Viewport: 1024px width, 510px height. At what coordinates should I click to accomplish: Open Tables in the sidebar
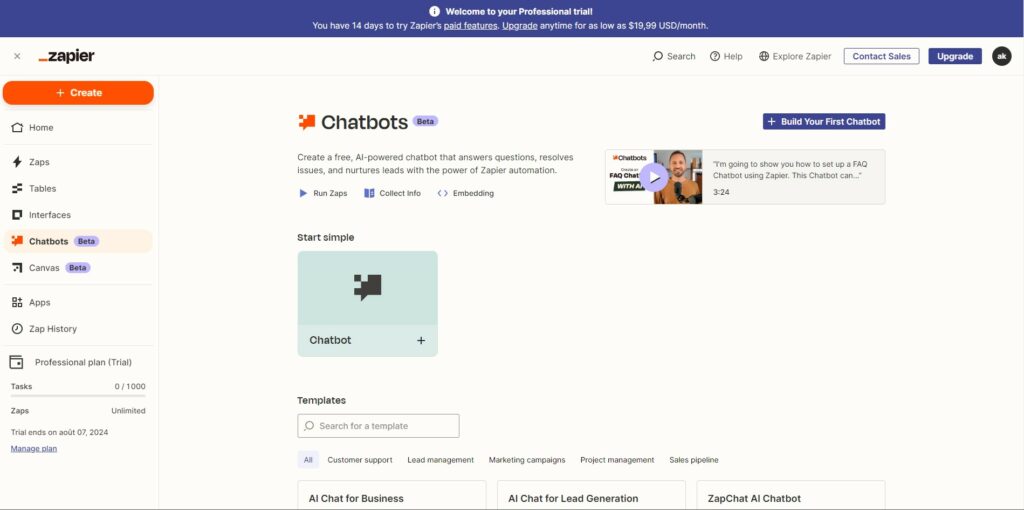[x=78, y=188]
